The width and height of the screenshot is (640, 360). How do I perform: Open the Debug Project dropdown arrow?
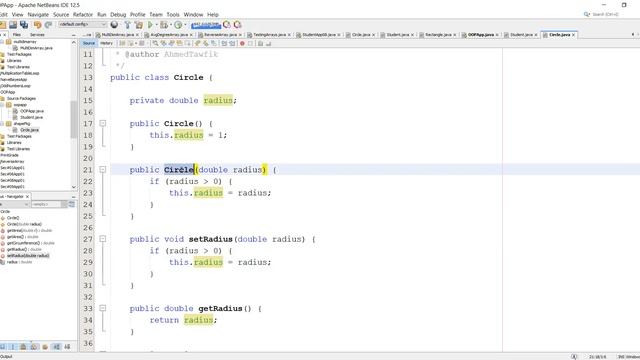[x=170, y=25]
